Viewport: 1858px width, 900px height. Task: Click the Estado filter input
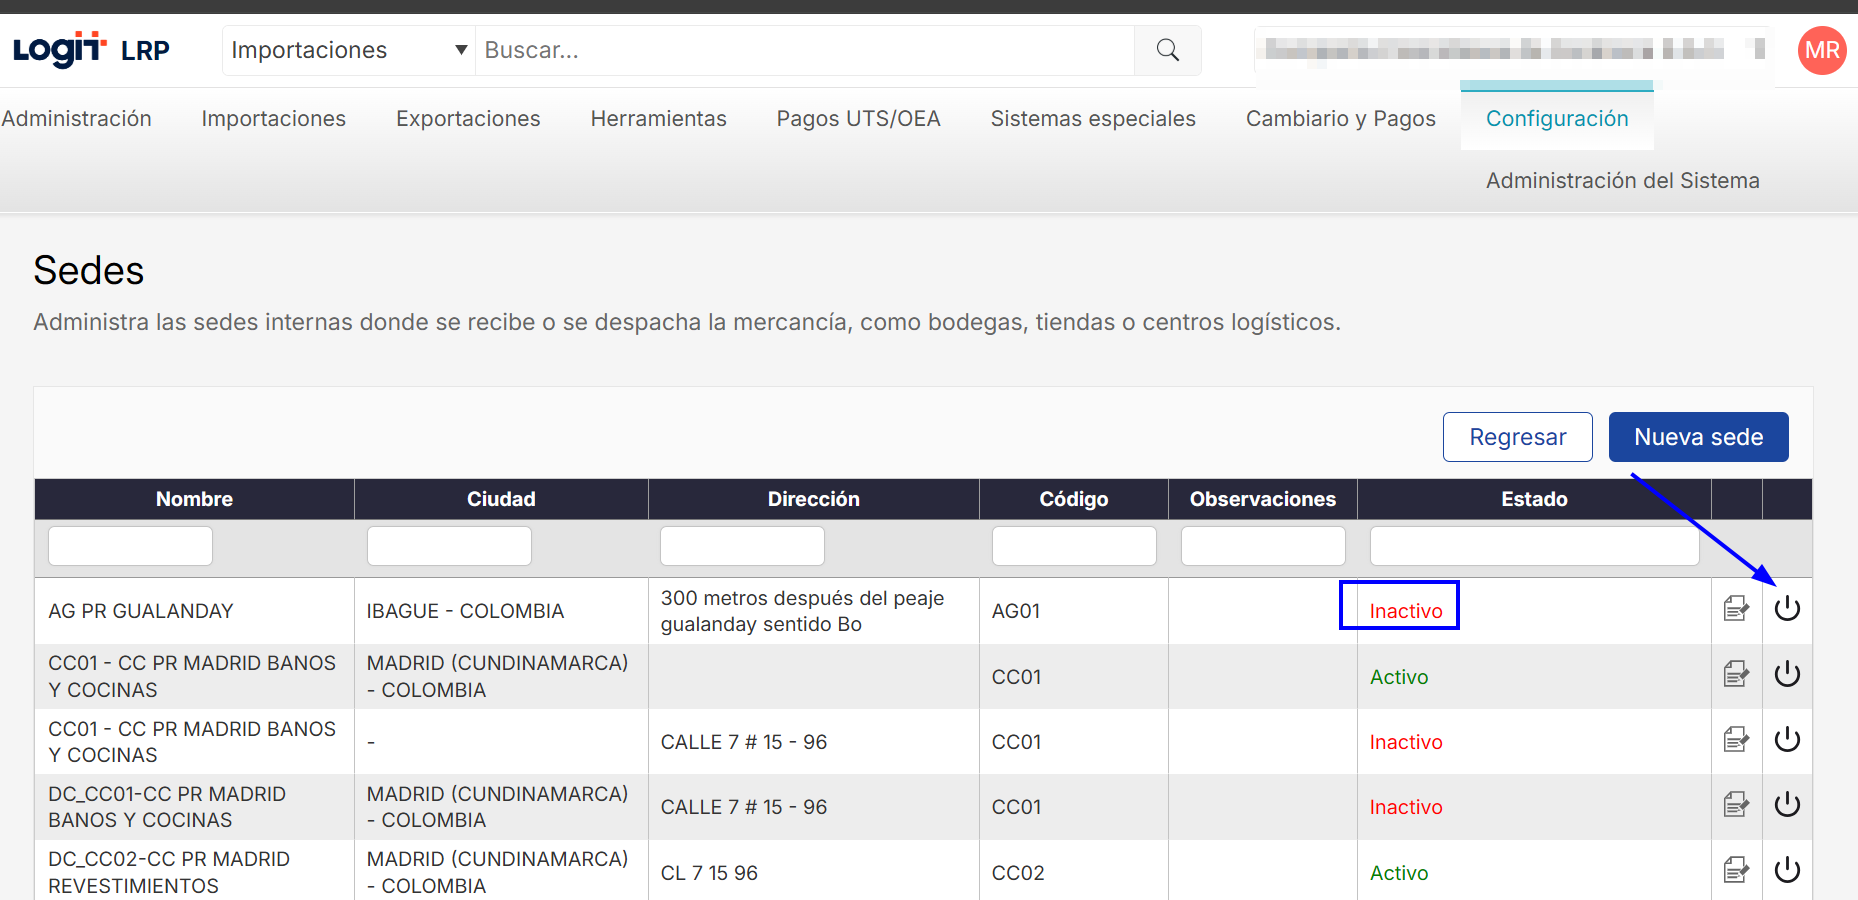click(1534, 546)
